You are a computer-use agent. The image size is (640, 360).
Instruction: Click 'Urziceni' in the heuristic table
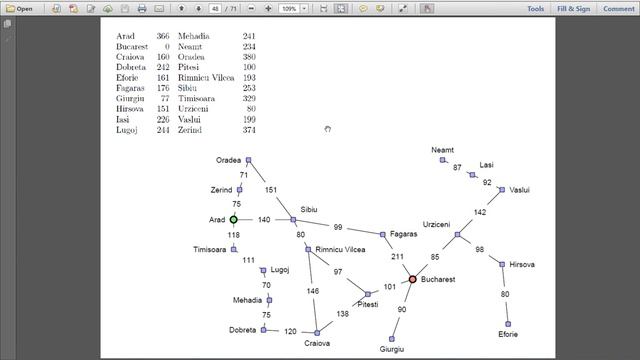[x=193, y=109]
